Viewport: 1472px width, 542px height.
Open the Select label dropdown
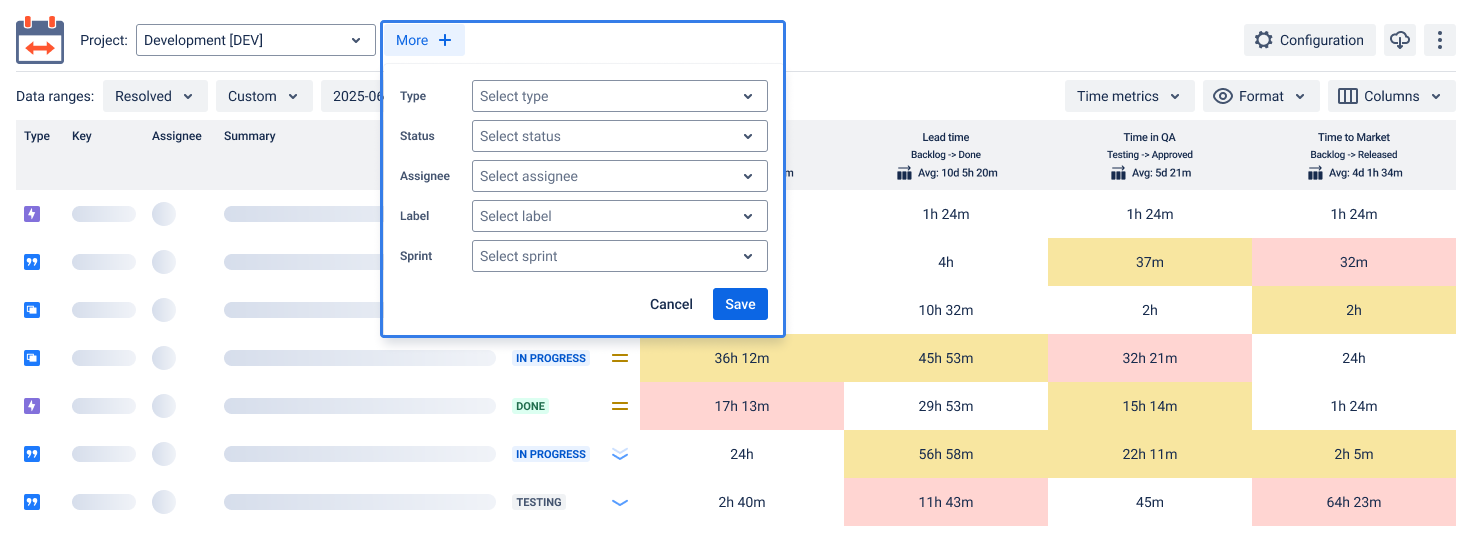point(620,216)
